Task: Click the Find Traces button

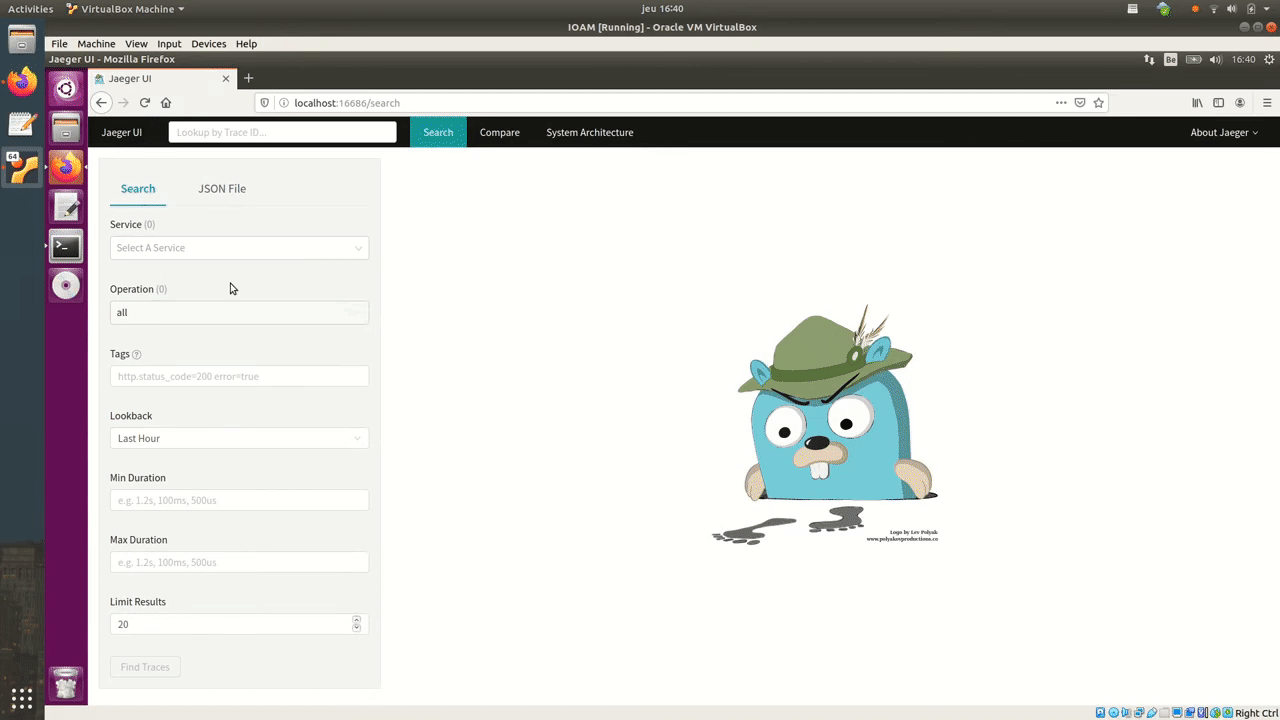Action: pyautogui.click(x=145, y=667)
